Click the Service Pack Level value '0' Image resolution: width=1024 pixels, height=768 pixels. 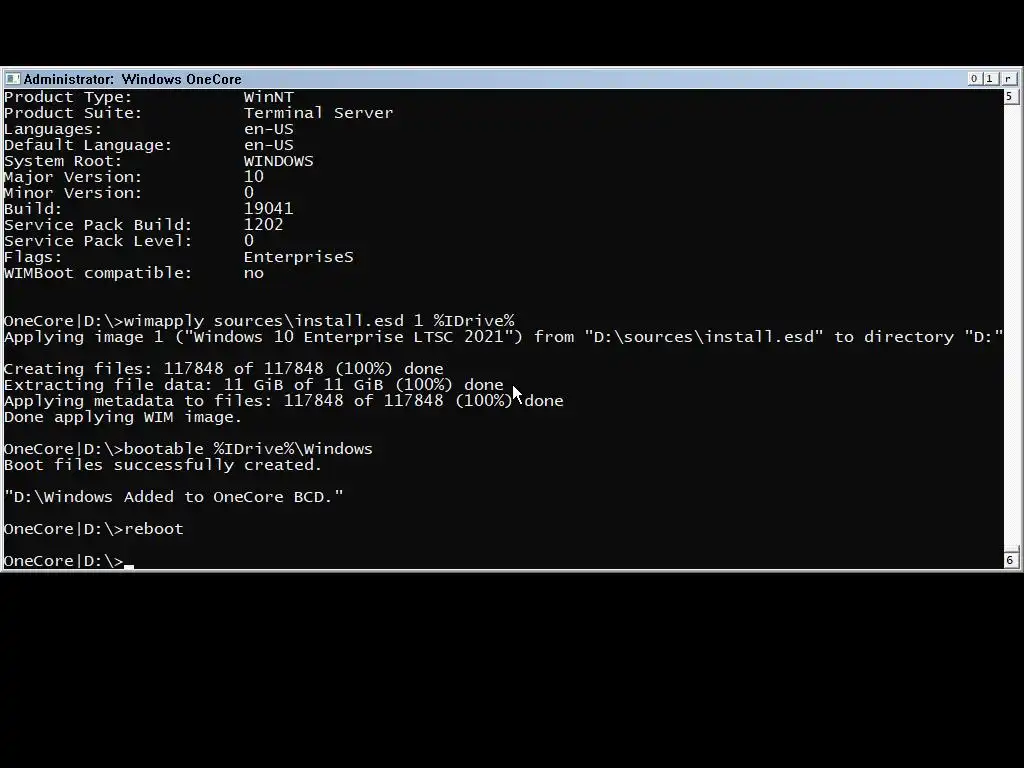(249, 240)
